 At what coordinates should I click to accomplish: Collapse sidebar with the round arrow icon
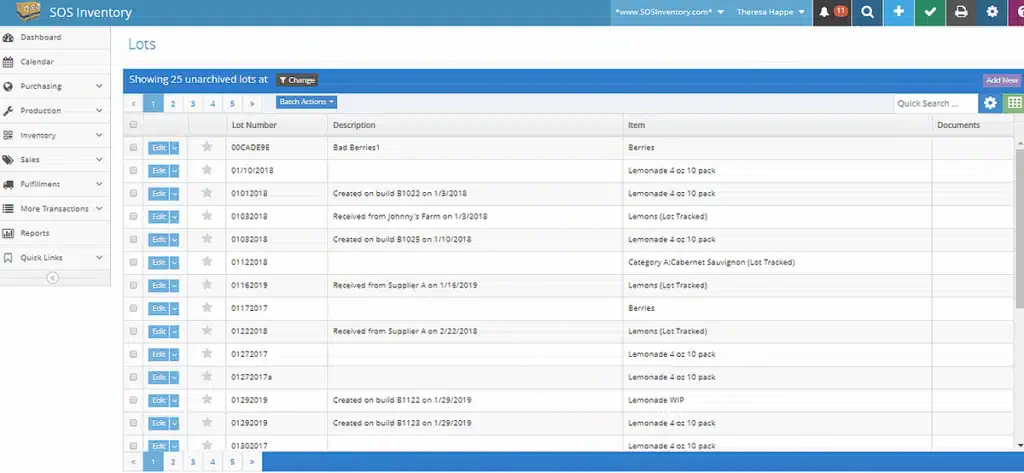(53, 278)
